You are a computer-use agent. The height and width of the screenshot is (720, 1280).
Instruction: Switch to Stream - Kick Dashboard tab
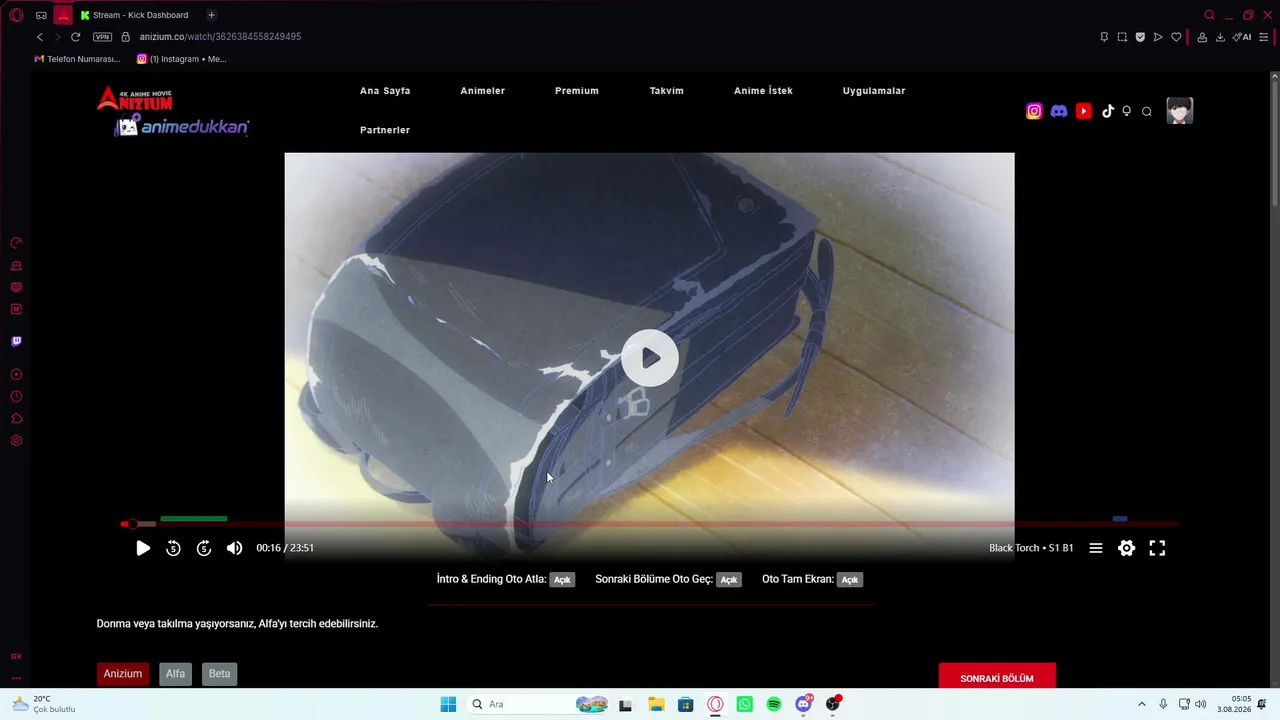(136, 15)
